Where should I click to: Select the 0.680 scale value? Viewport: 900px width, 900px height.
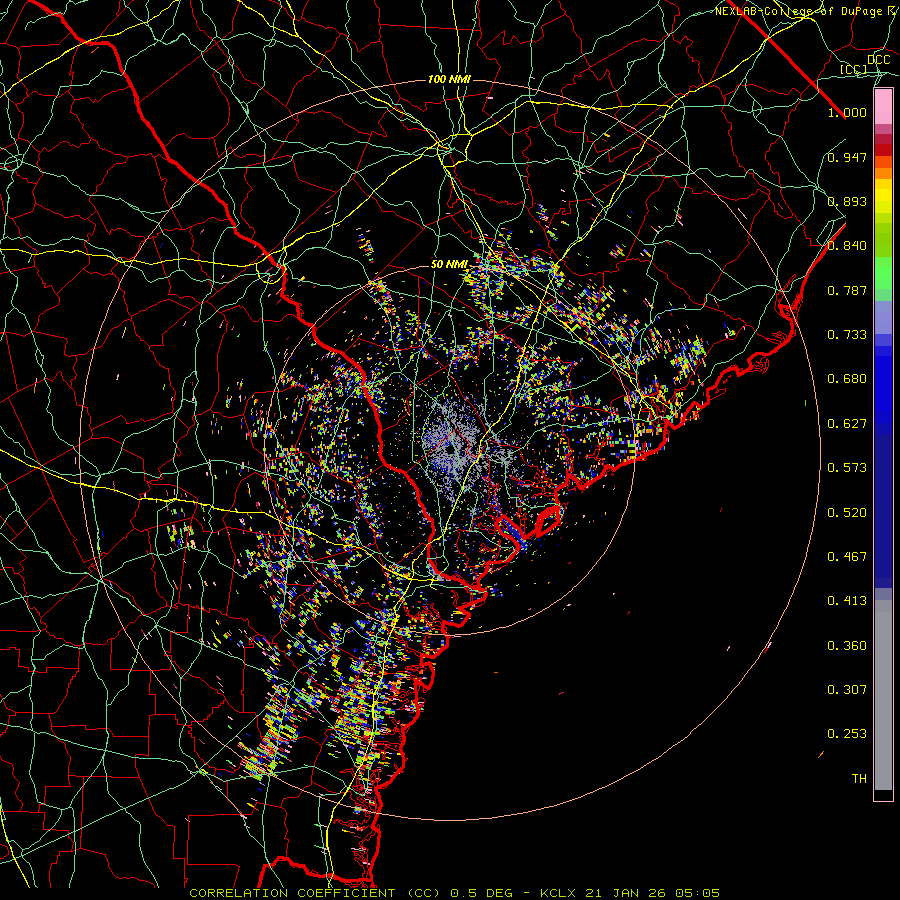pyautogui.click(x=847, y=379)
